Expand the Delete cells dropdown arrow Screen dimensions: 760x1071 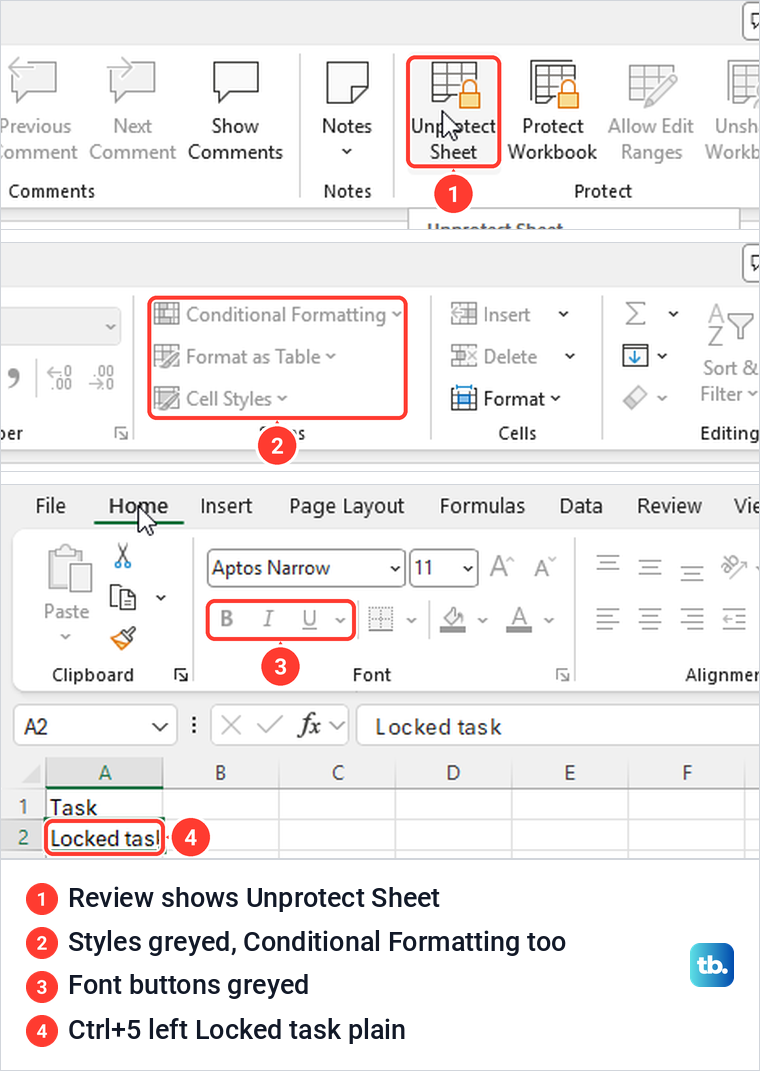click(x=570, y=357)
